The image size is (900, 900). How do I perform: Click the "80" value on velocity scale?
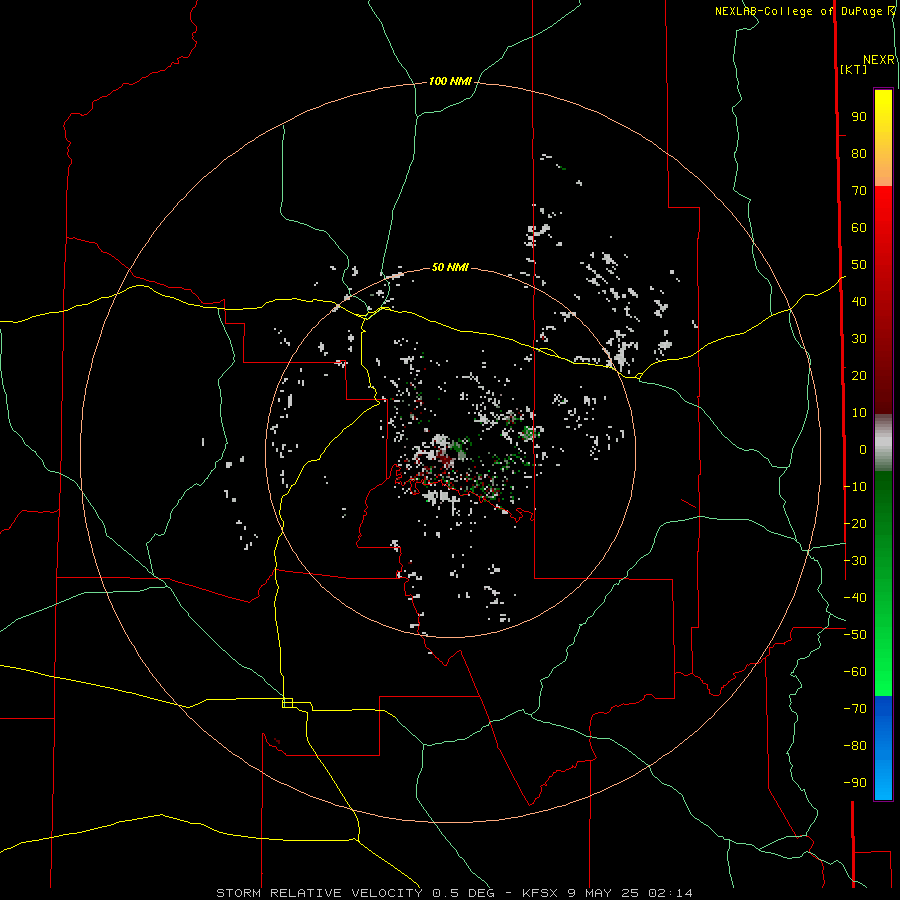point(859,154)
